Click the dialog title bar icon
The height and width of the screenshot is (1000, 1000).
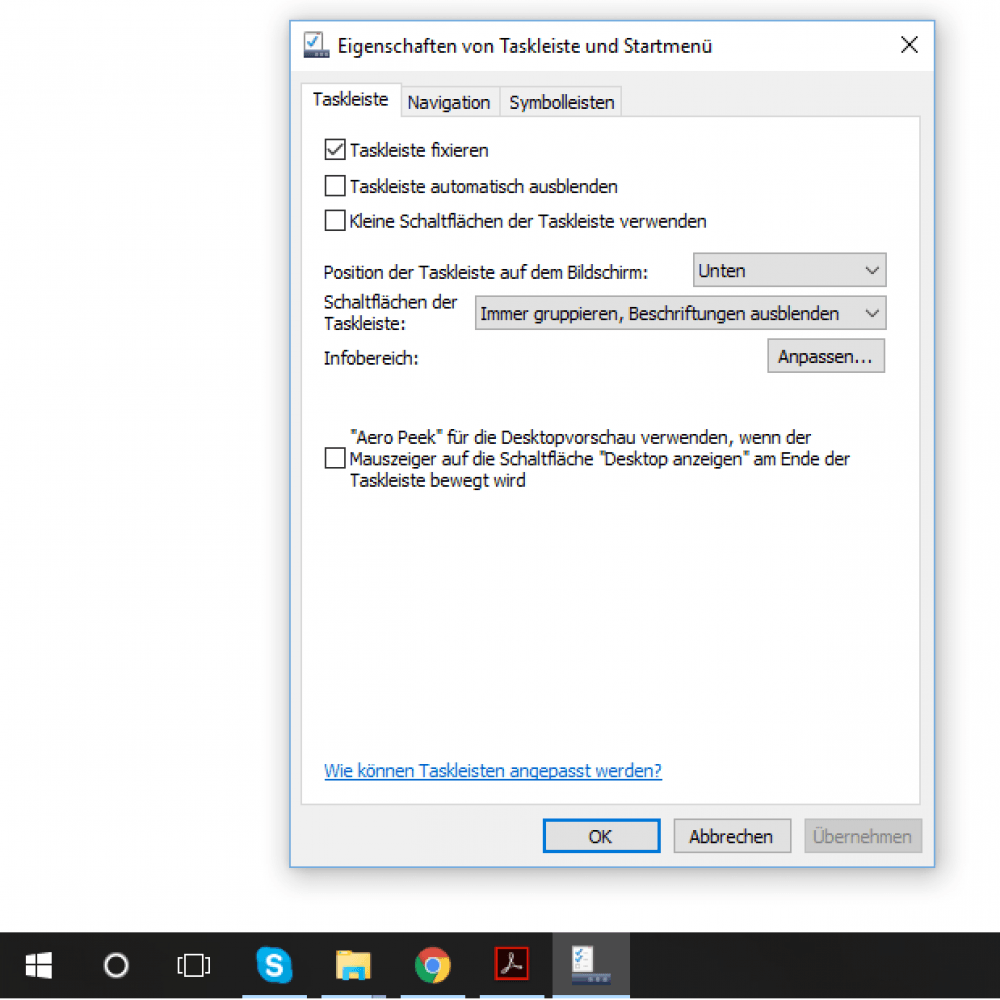click(x=316, y=45)
